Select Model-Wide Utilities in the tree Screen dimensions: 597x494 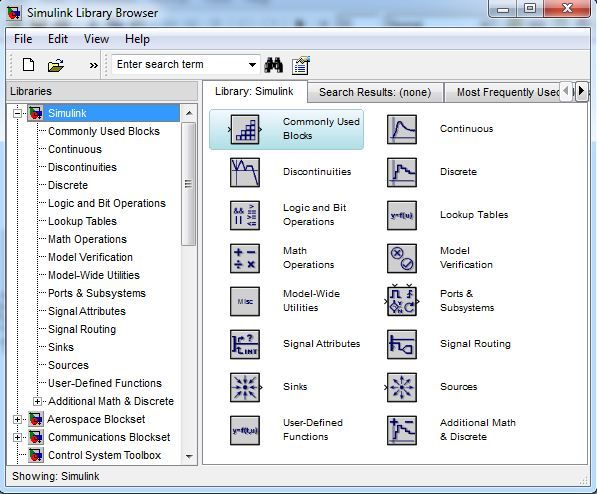click(x=94, y=275)
